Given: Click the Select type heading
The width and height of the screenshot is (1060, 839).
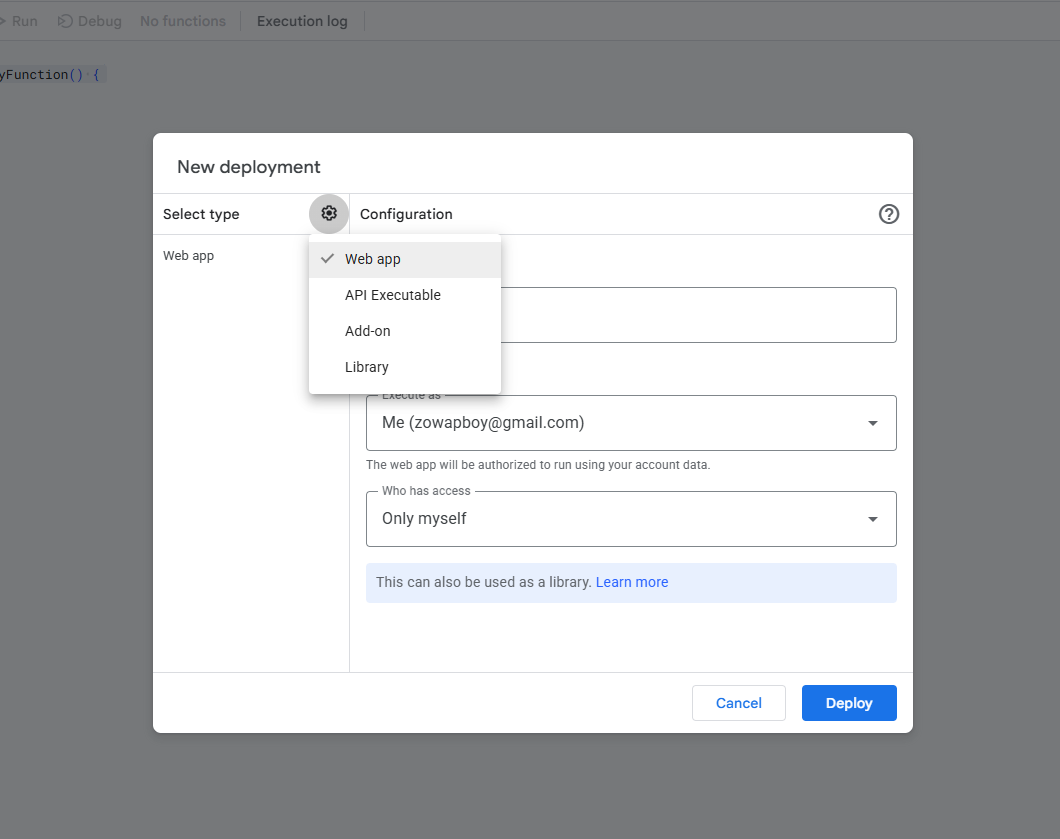Looking at the screenshot, I should click(x=201, y=214).
